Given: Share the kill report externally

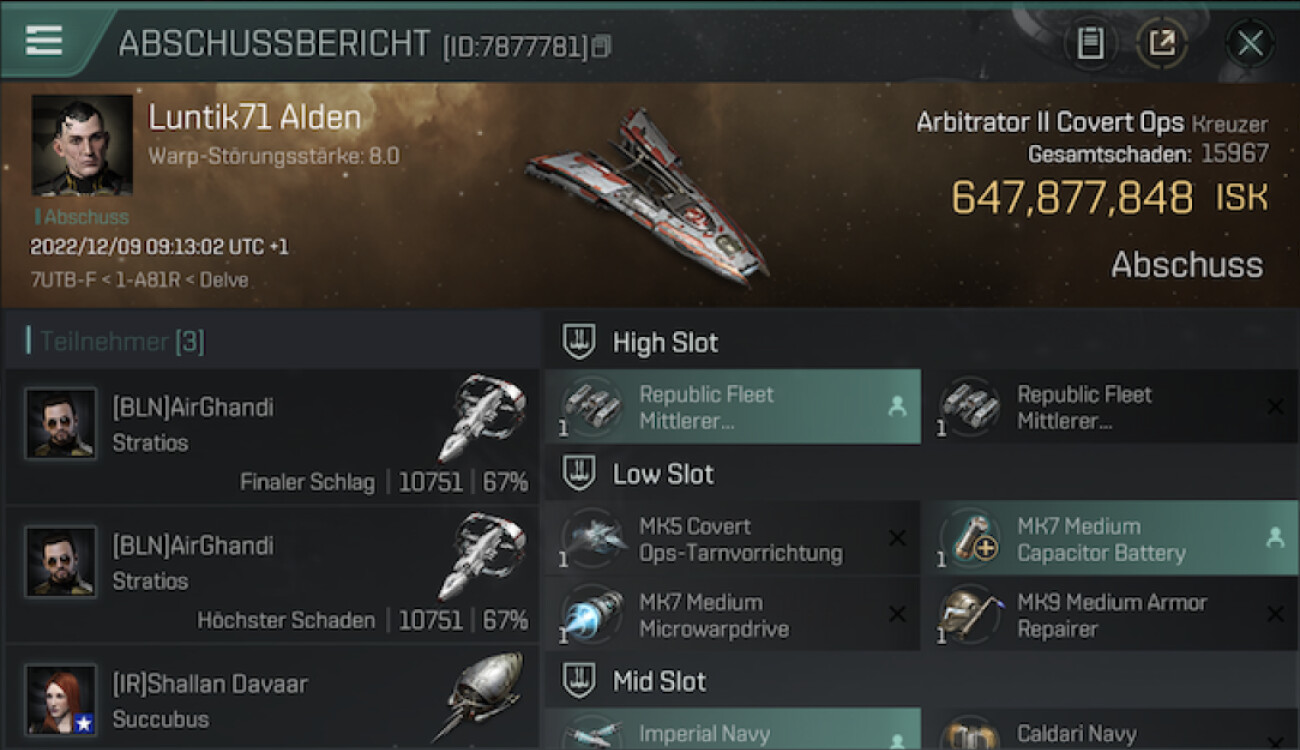Looking at the screenshot, I should [1161, 43].
